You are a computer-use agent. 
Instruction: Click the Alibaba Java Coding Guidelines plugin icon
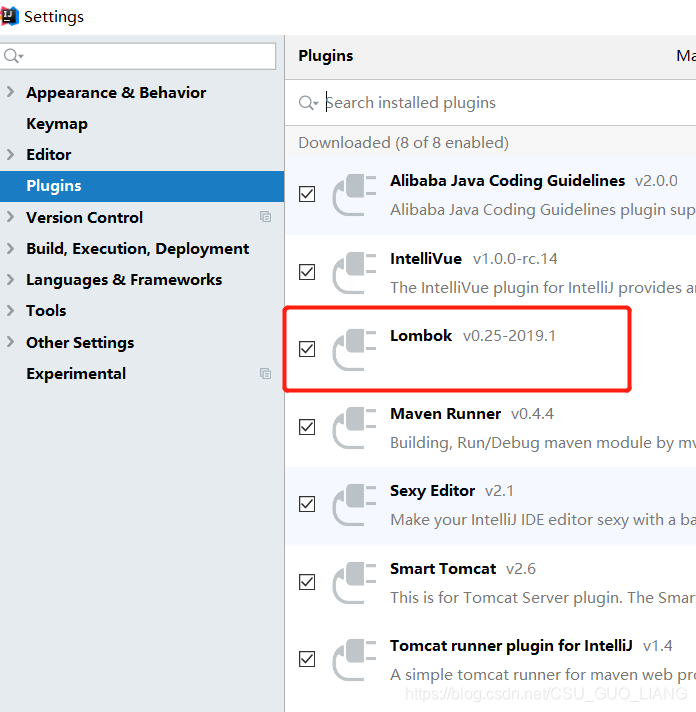354,195
